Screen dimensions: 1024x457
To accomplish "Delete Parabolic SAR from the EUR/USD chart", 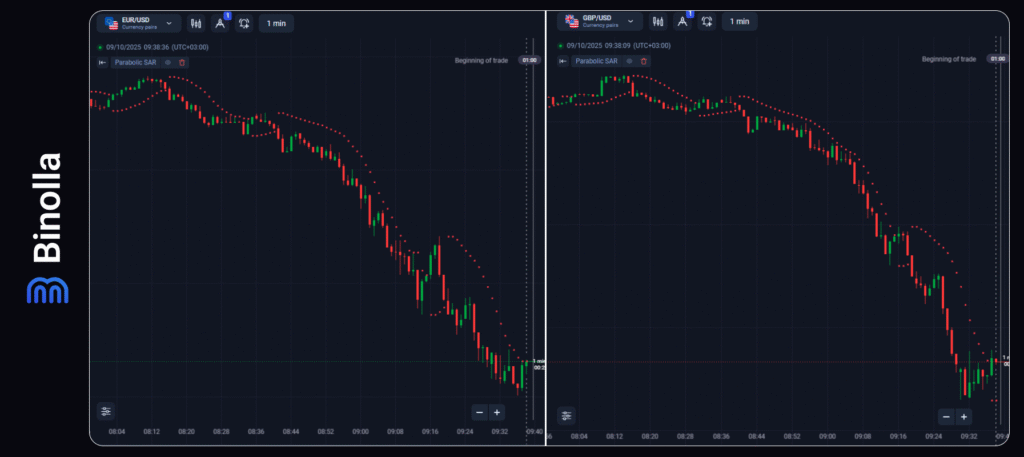I will (182, 62).
